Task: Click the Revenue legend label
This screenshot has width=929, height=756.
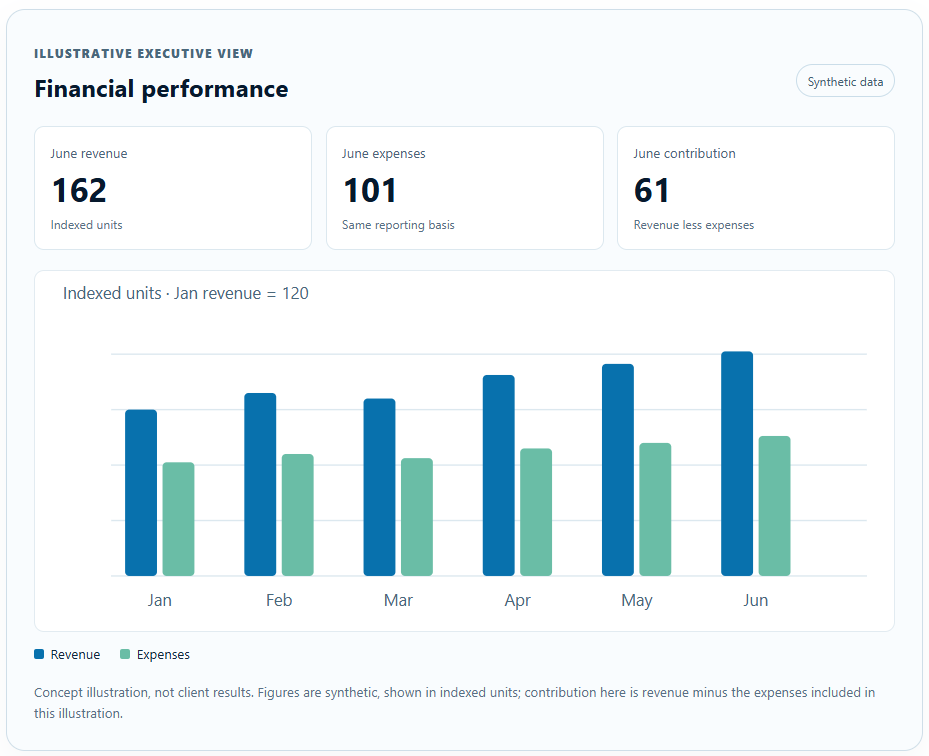Action: [75, 655]
